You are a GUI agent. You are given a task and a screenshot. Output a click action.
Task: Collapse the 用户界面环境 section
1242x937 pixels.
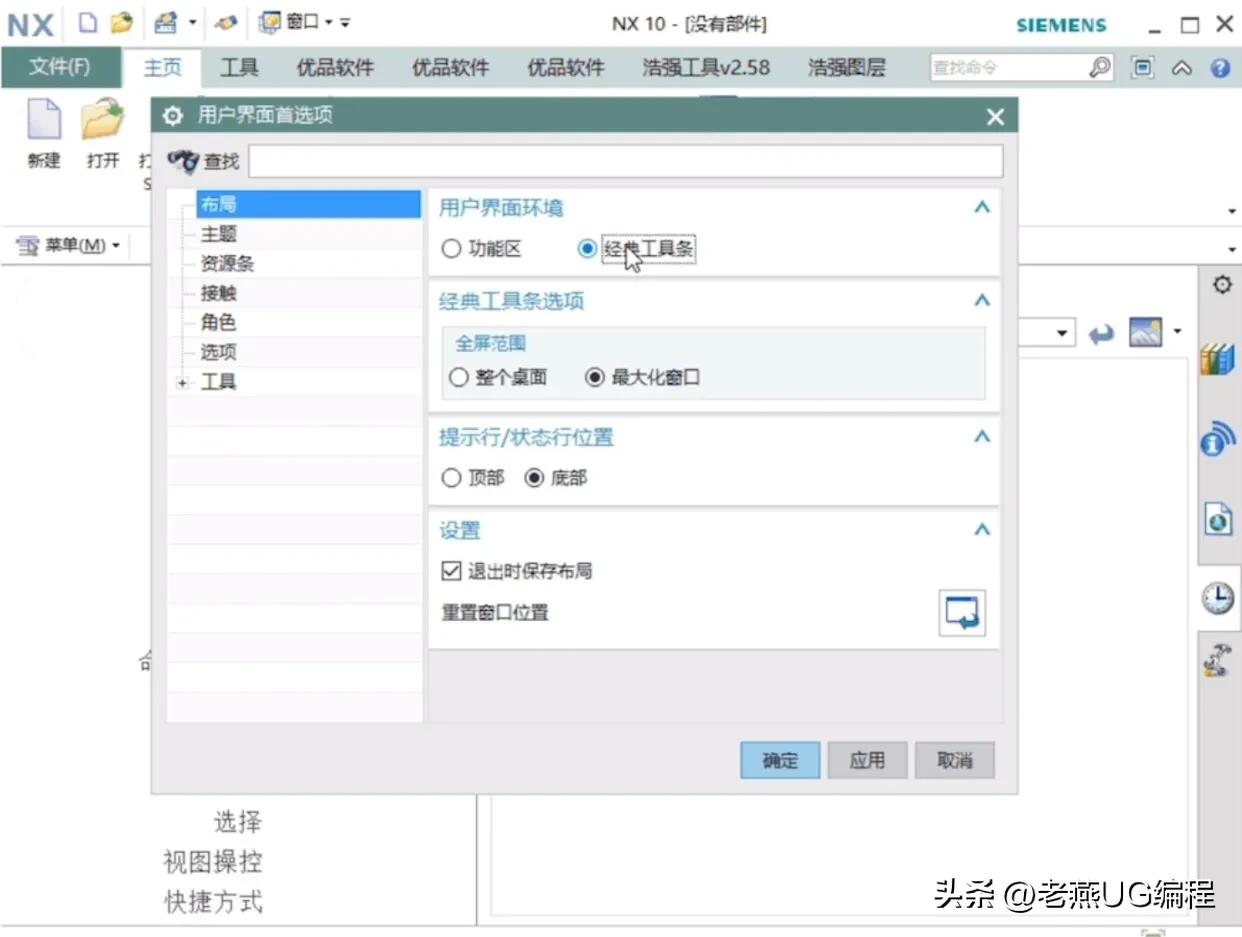(981, 208)
